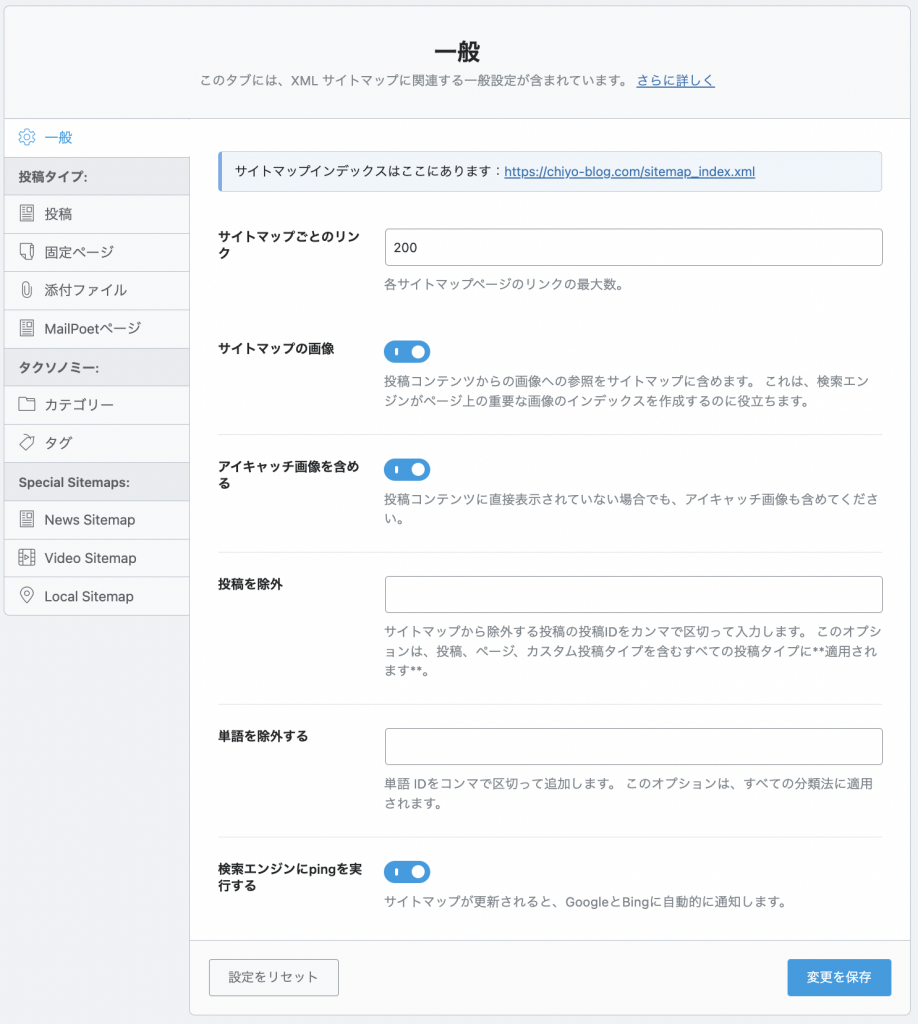The height and width of the screenshot is (1024, 918).
Task: Click the サイトマップごとのリンク setting label
Action: pyautogui.click(x=289, y=244)
